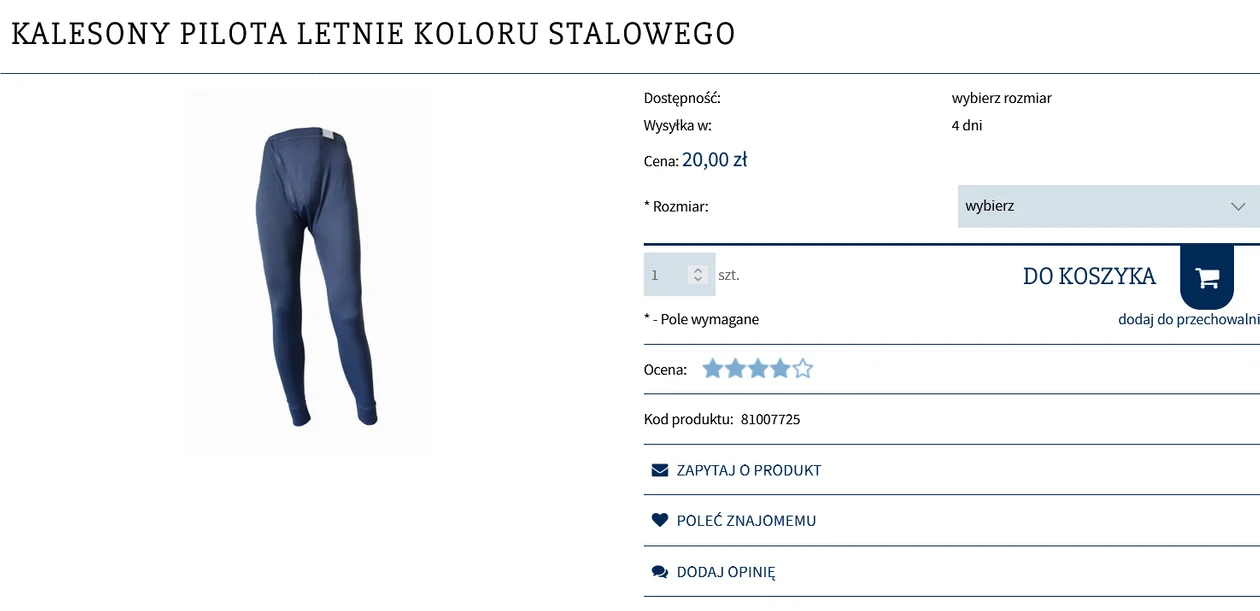Select the second rating star

point(735,369)
